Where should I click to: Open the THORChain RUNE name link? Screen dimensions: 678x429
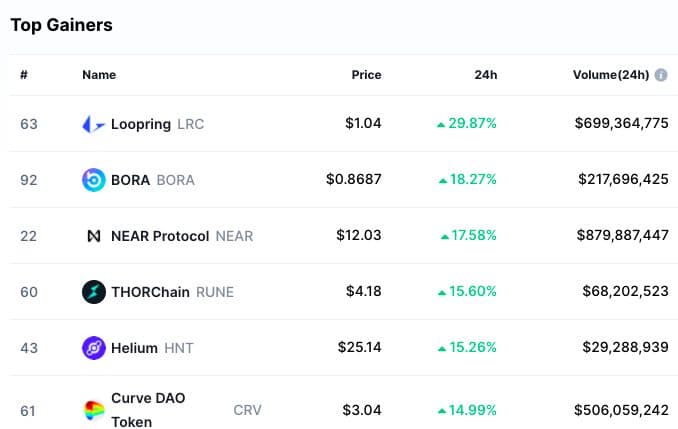pyautogui.click(x=150, y=292)
